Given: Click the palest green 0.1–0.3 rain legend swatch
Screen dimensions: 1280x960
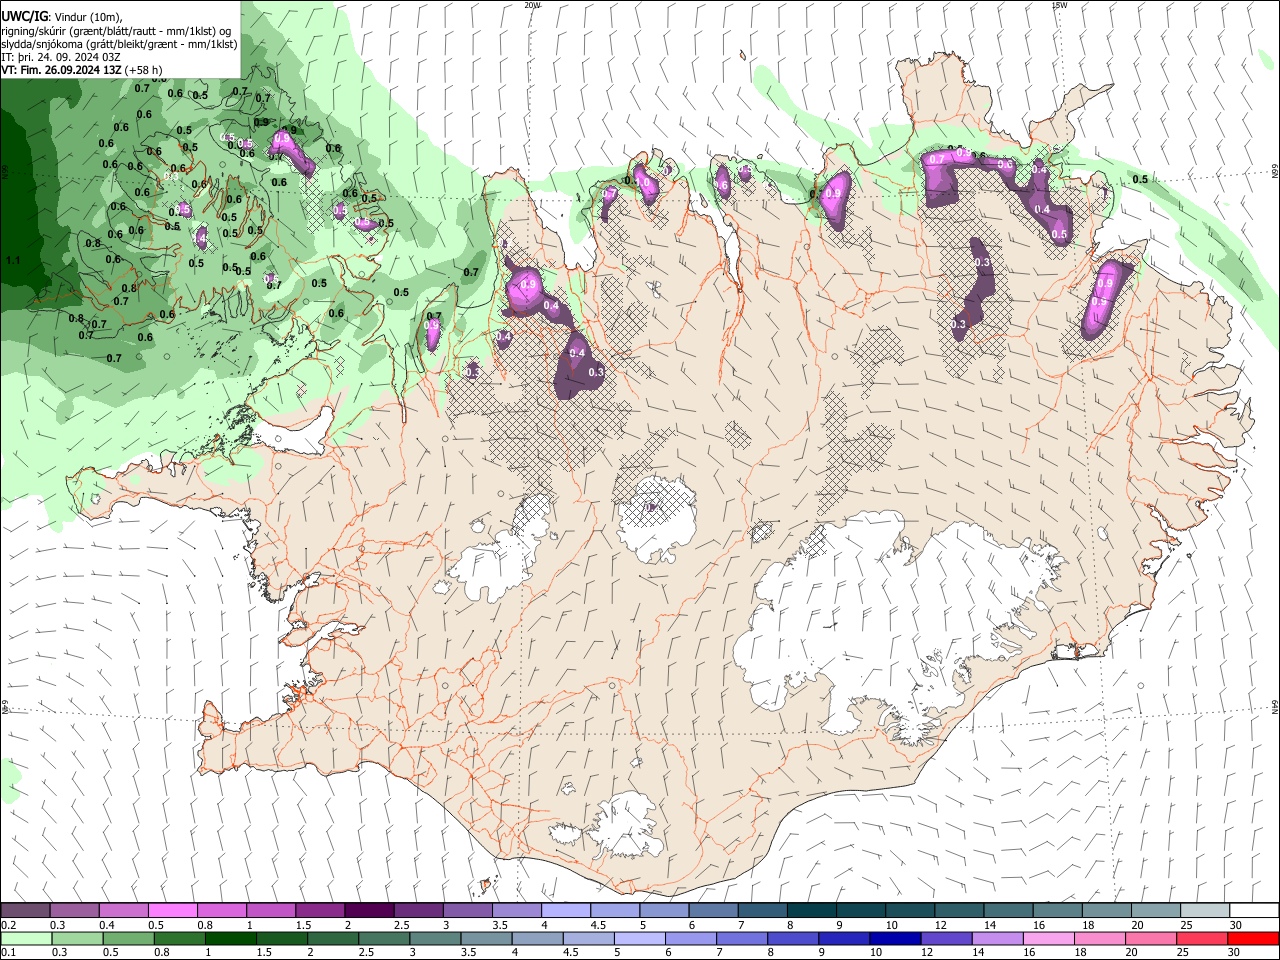Looking at the screenshot, I should pos(26,938).
